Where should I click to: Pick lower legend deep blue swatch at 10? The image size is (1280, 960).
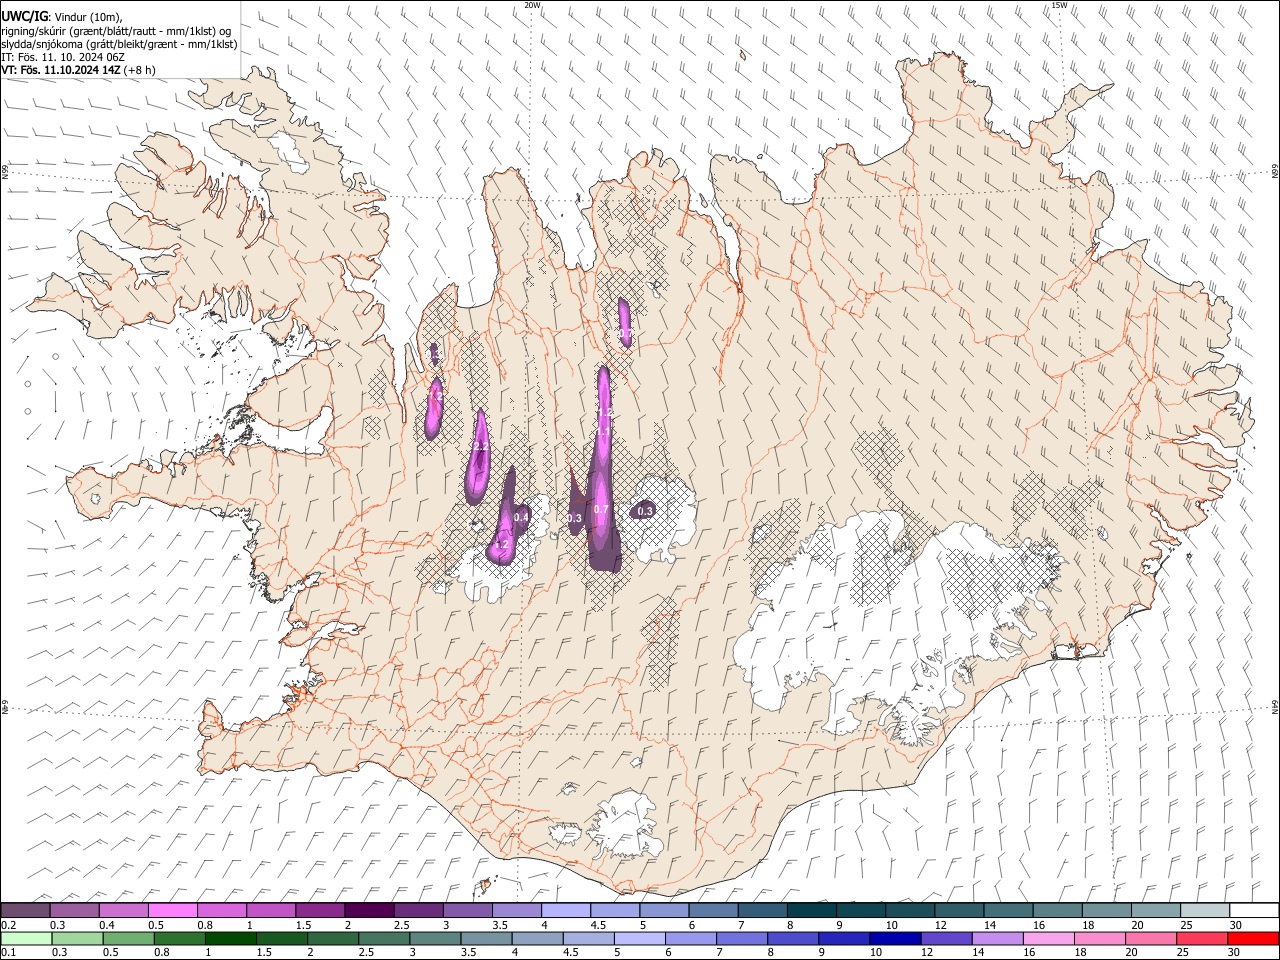pos(893,939)
